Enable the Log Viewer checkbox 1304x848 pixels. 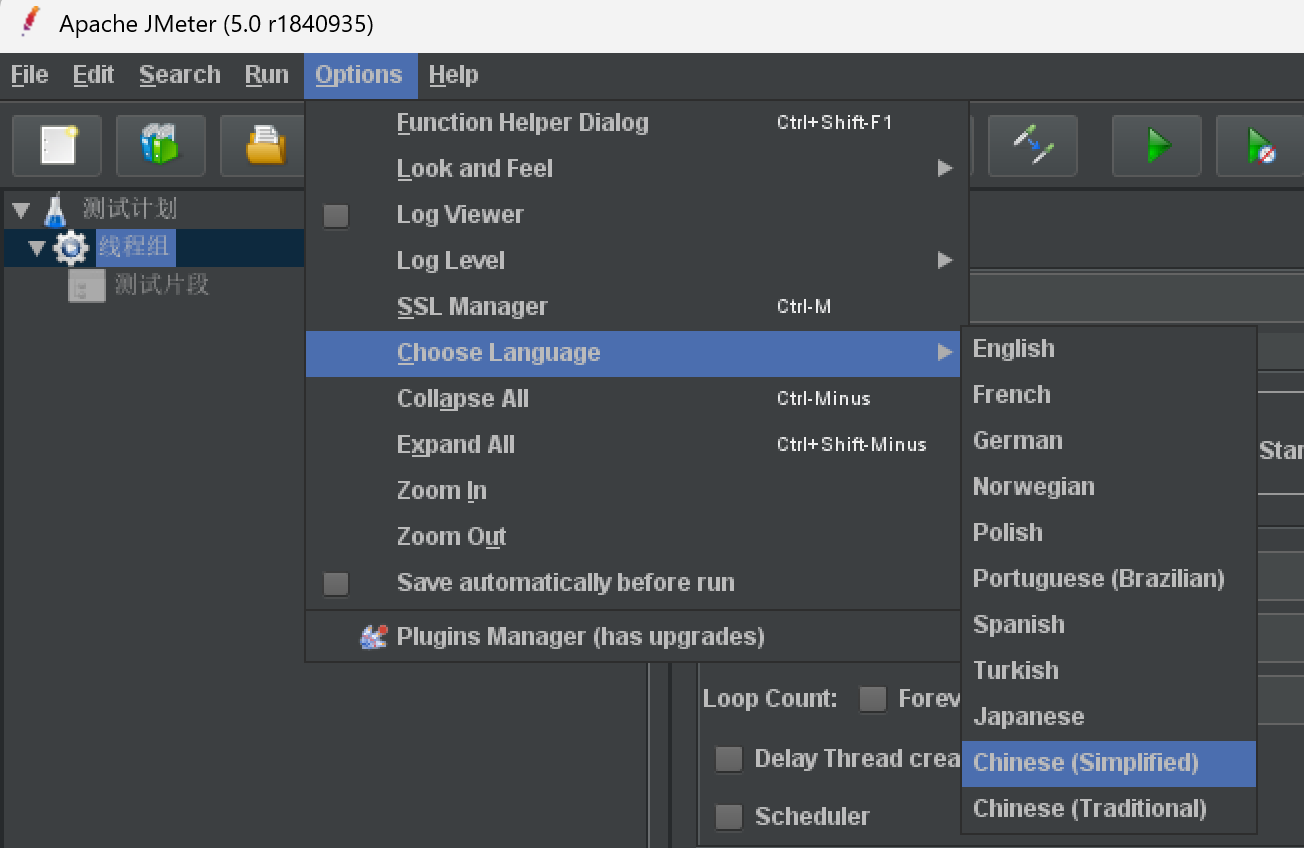point(336,215)
